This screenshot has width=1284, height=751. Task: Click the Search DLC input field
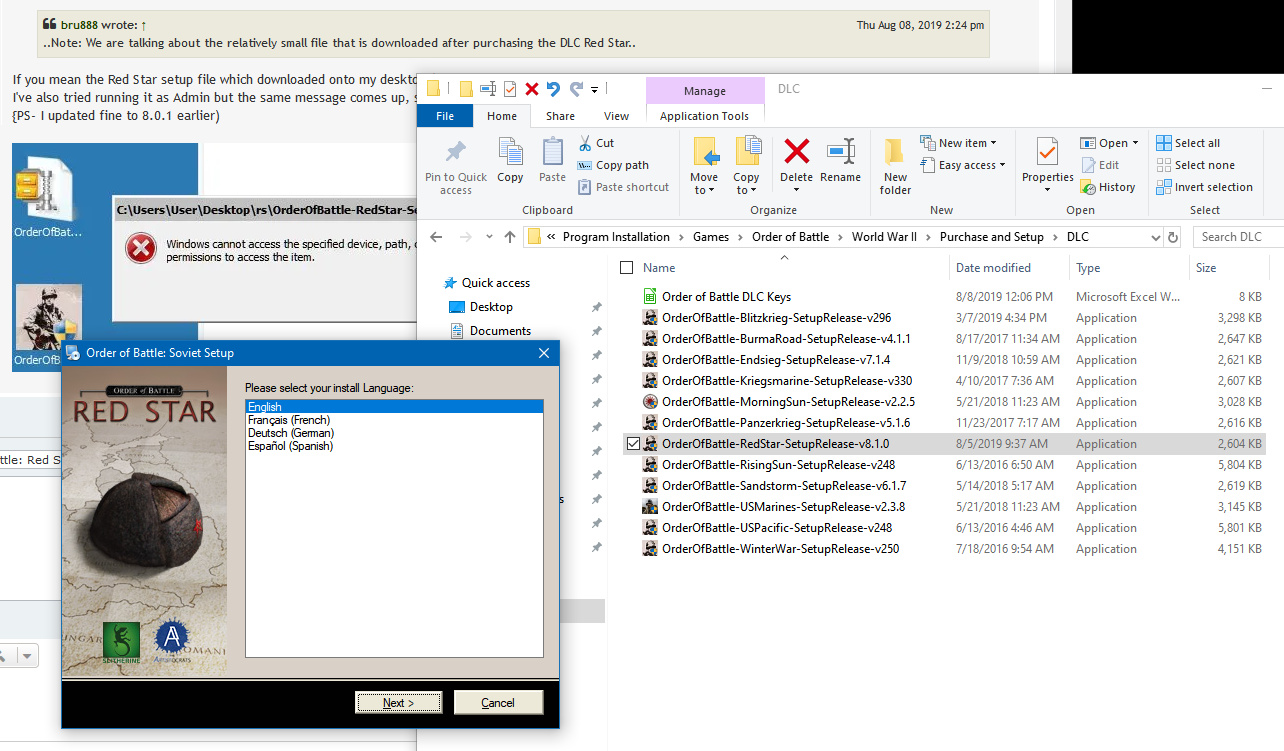[x=1238, y=237]
